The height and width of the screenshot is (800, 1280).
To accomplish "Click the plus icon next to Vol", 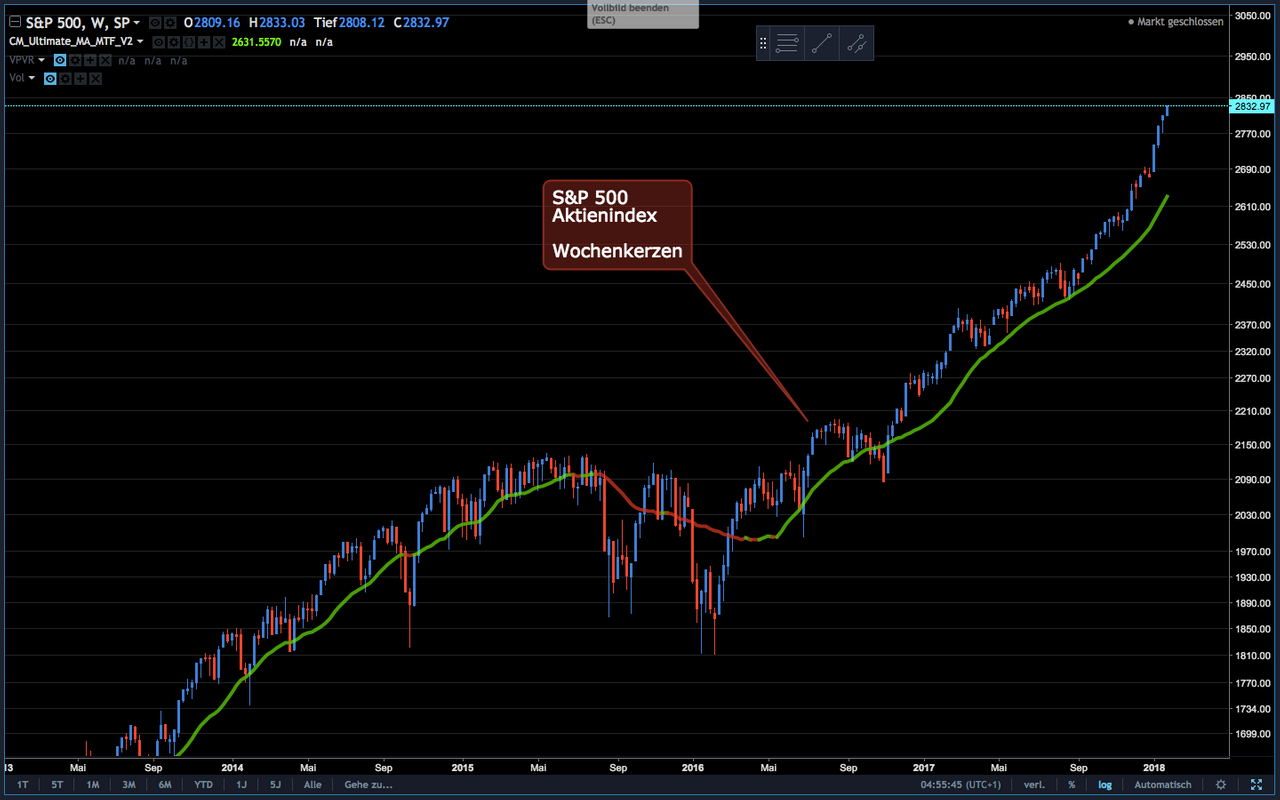I will click(80, 78).
